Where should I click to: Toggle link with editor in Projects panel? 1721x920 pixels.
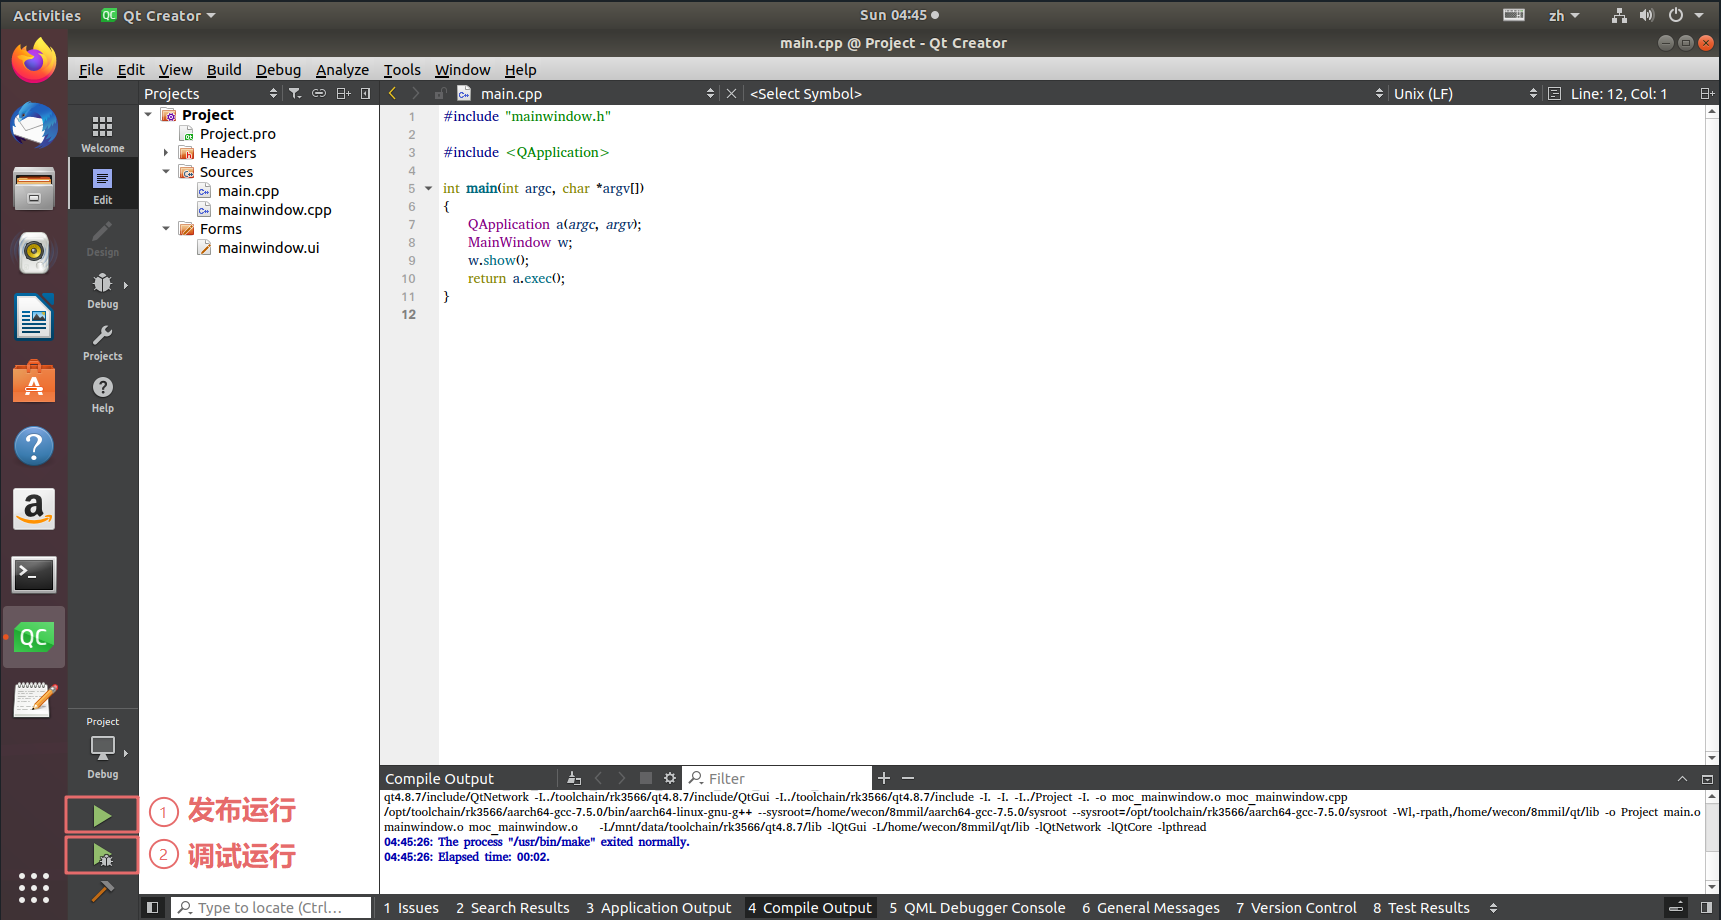[x=319, y=93]
